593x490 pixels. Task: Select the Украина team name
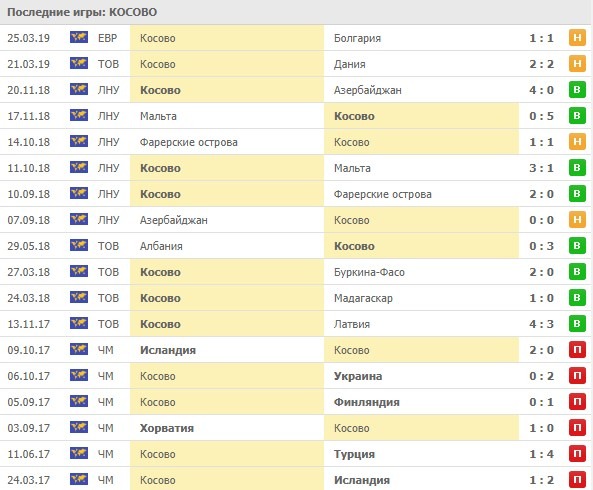coord(358,376)
